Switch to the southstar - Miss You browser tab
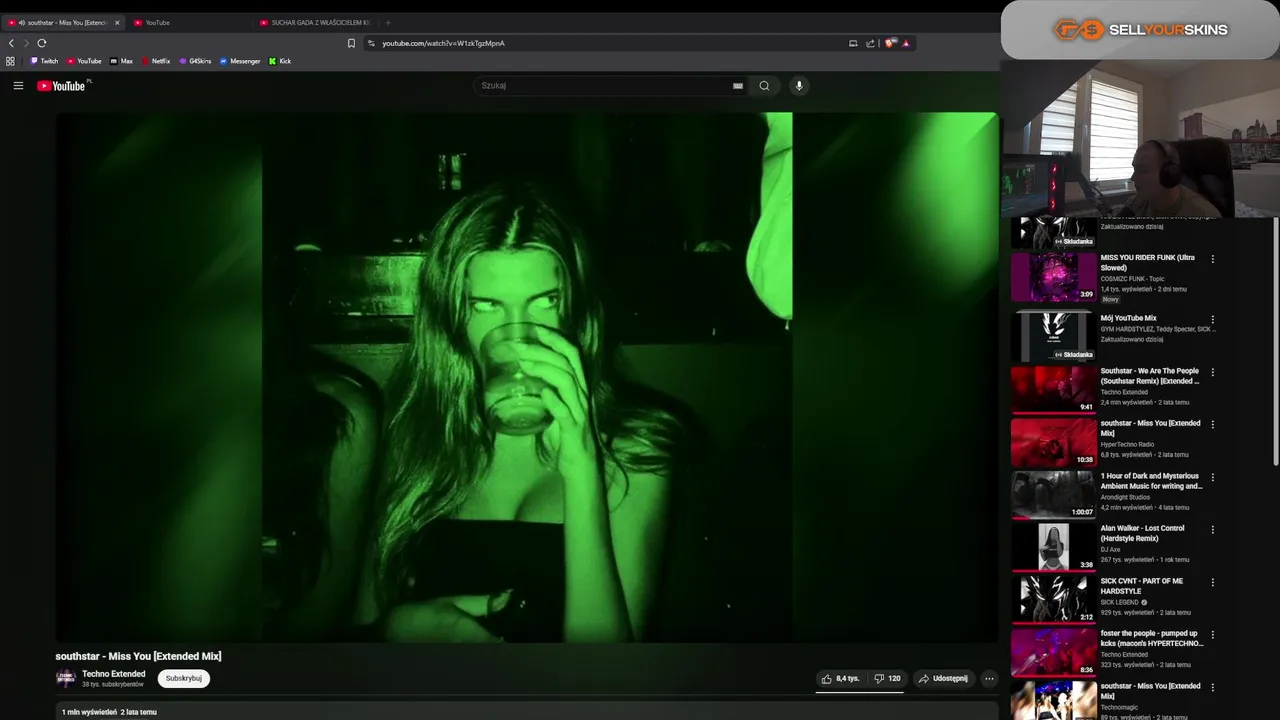The image size is (1280, 720). [62, 22]
